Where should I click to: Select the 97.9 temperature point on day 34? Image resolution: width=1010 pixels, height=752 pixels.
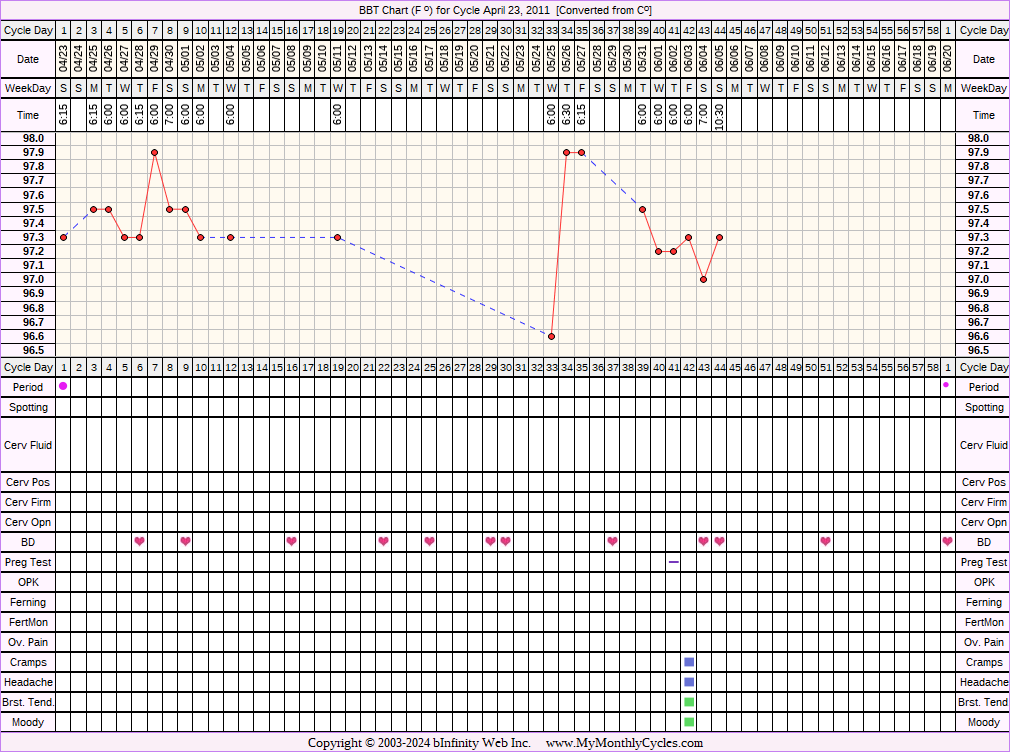[566, 152]
